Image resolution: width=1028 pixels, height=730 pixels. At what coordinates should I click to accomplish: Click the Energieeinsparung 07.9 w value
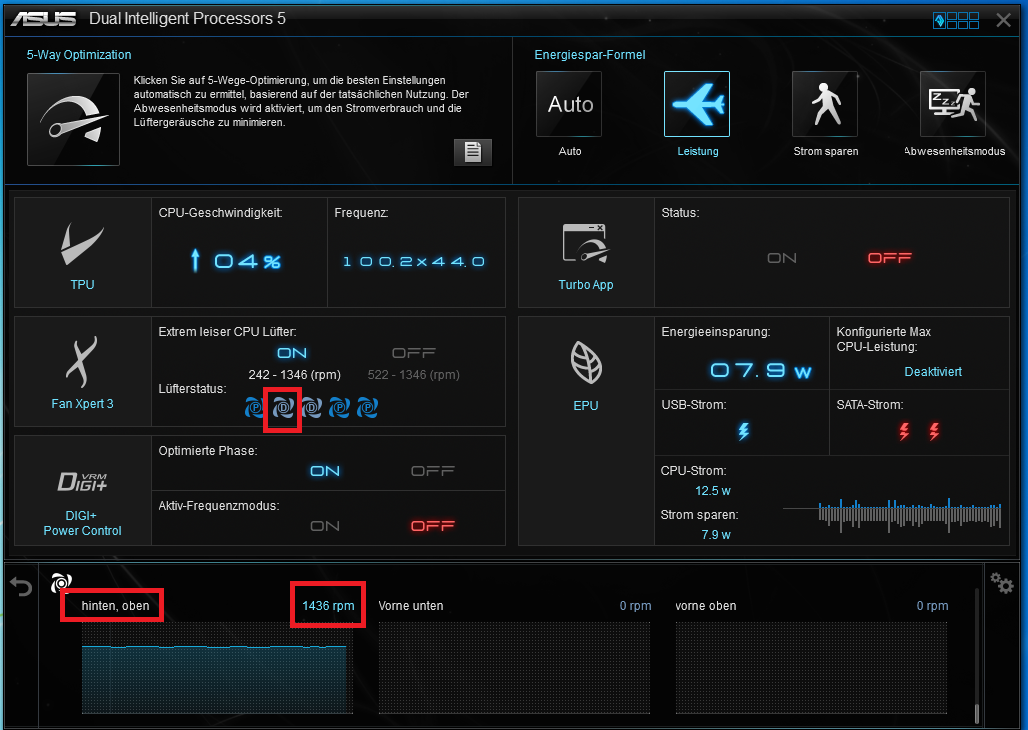click(x=761, y=371)
